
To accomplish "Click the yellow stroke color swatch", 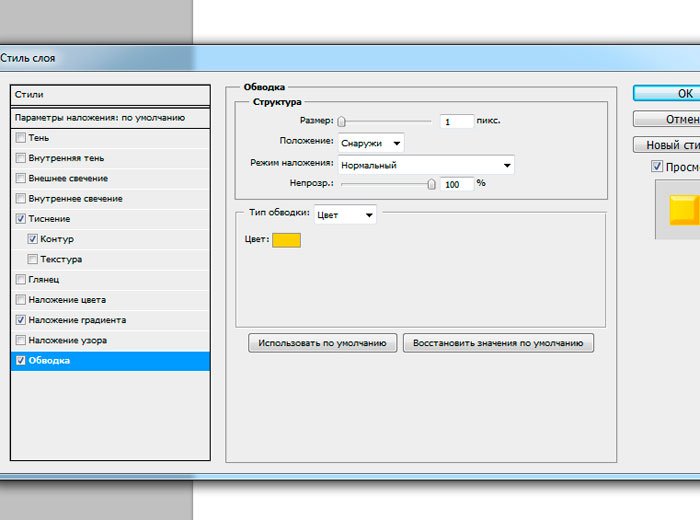I will point(286,240).
